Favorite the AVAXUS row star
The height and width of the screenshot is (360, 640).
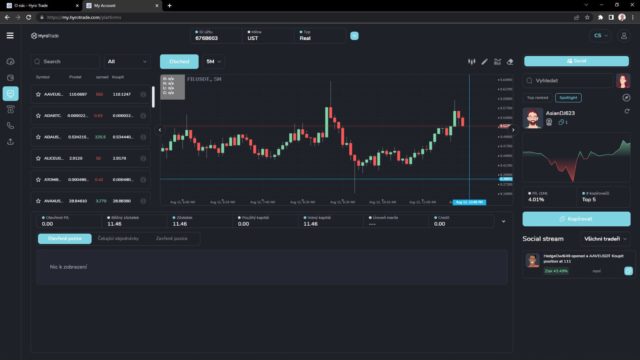click(x=38, y=201)
